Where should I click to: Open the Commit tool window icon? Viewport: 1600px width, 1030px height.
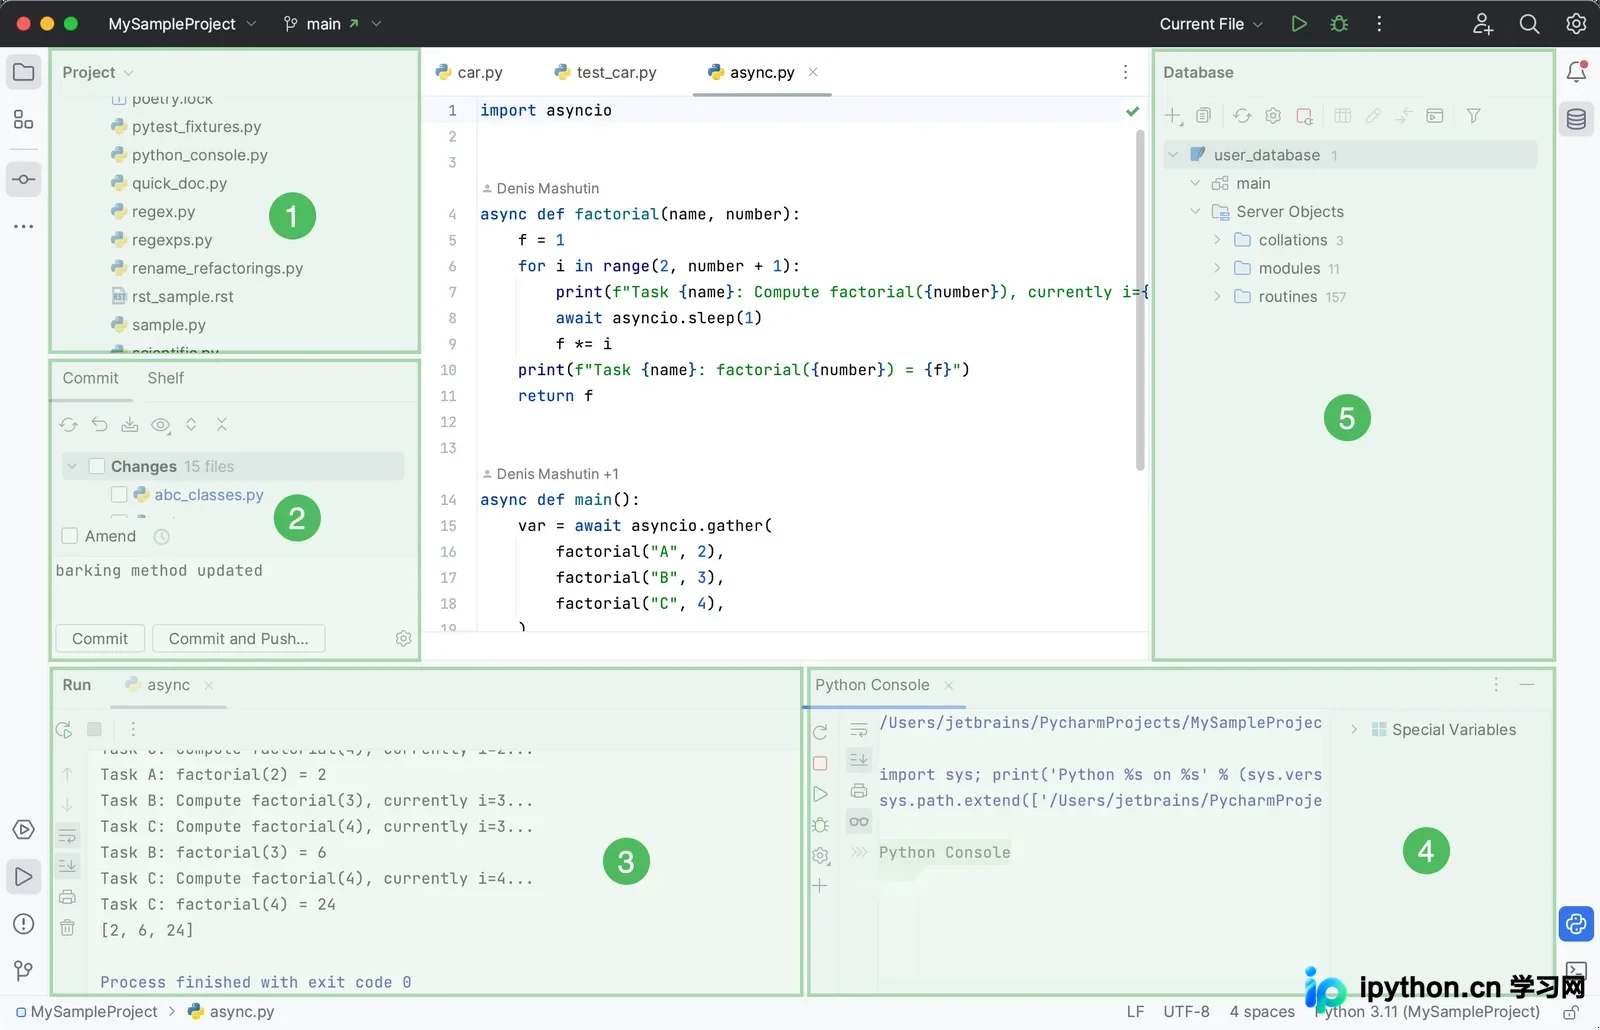24,180
